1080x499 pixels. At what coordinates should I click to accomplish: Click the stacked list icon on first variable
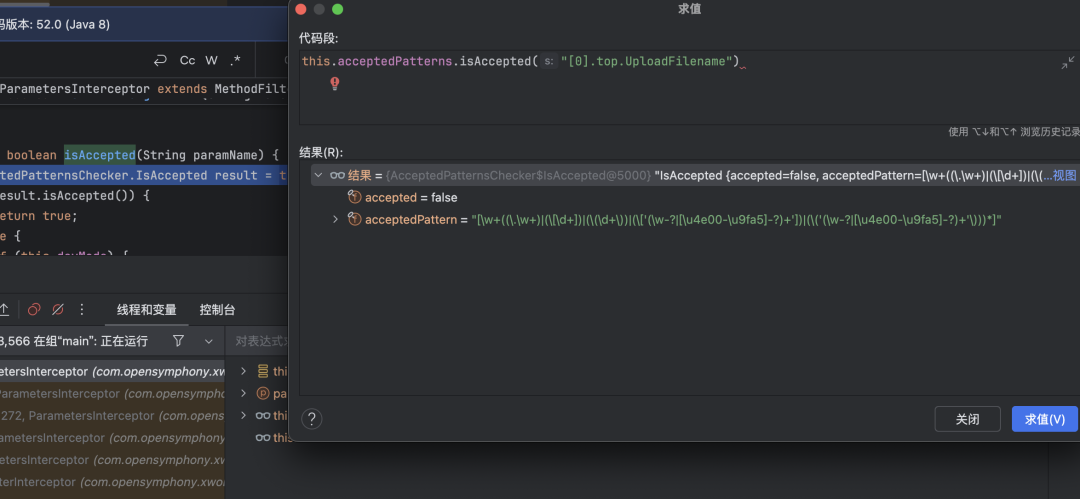click(x=262, y=371)
